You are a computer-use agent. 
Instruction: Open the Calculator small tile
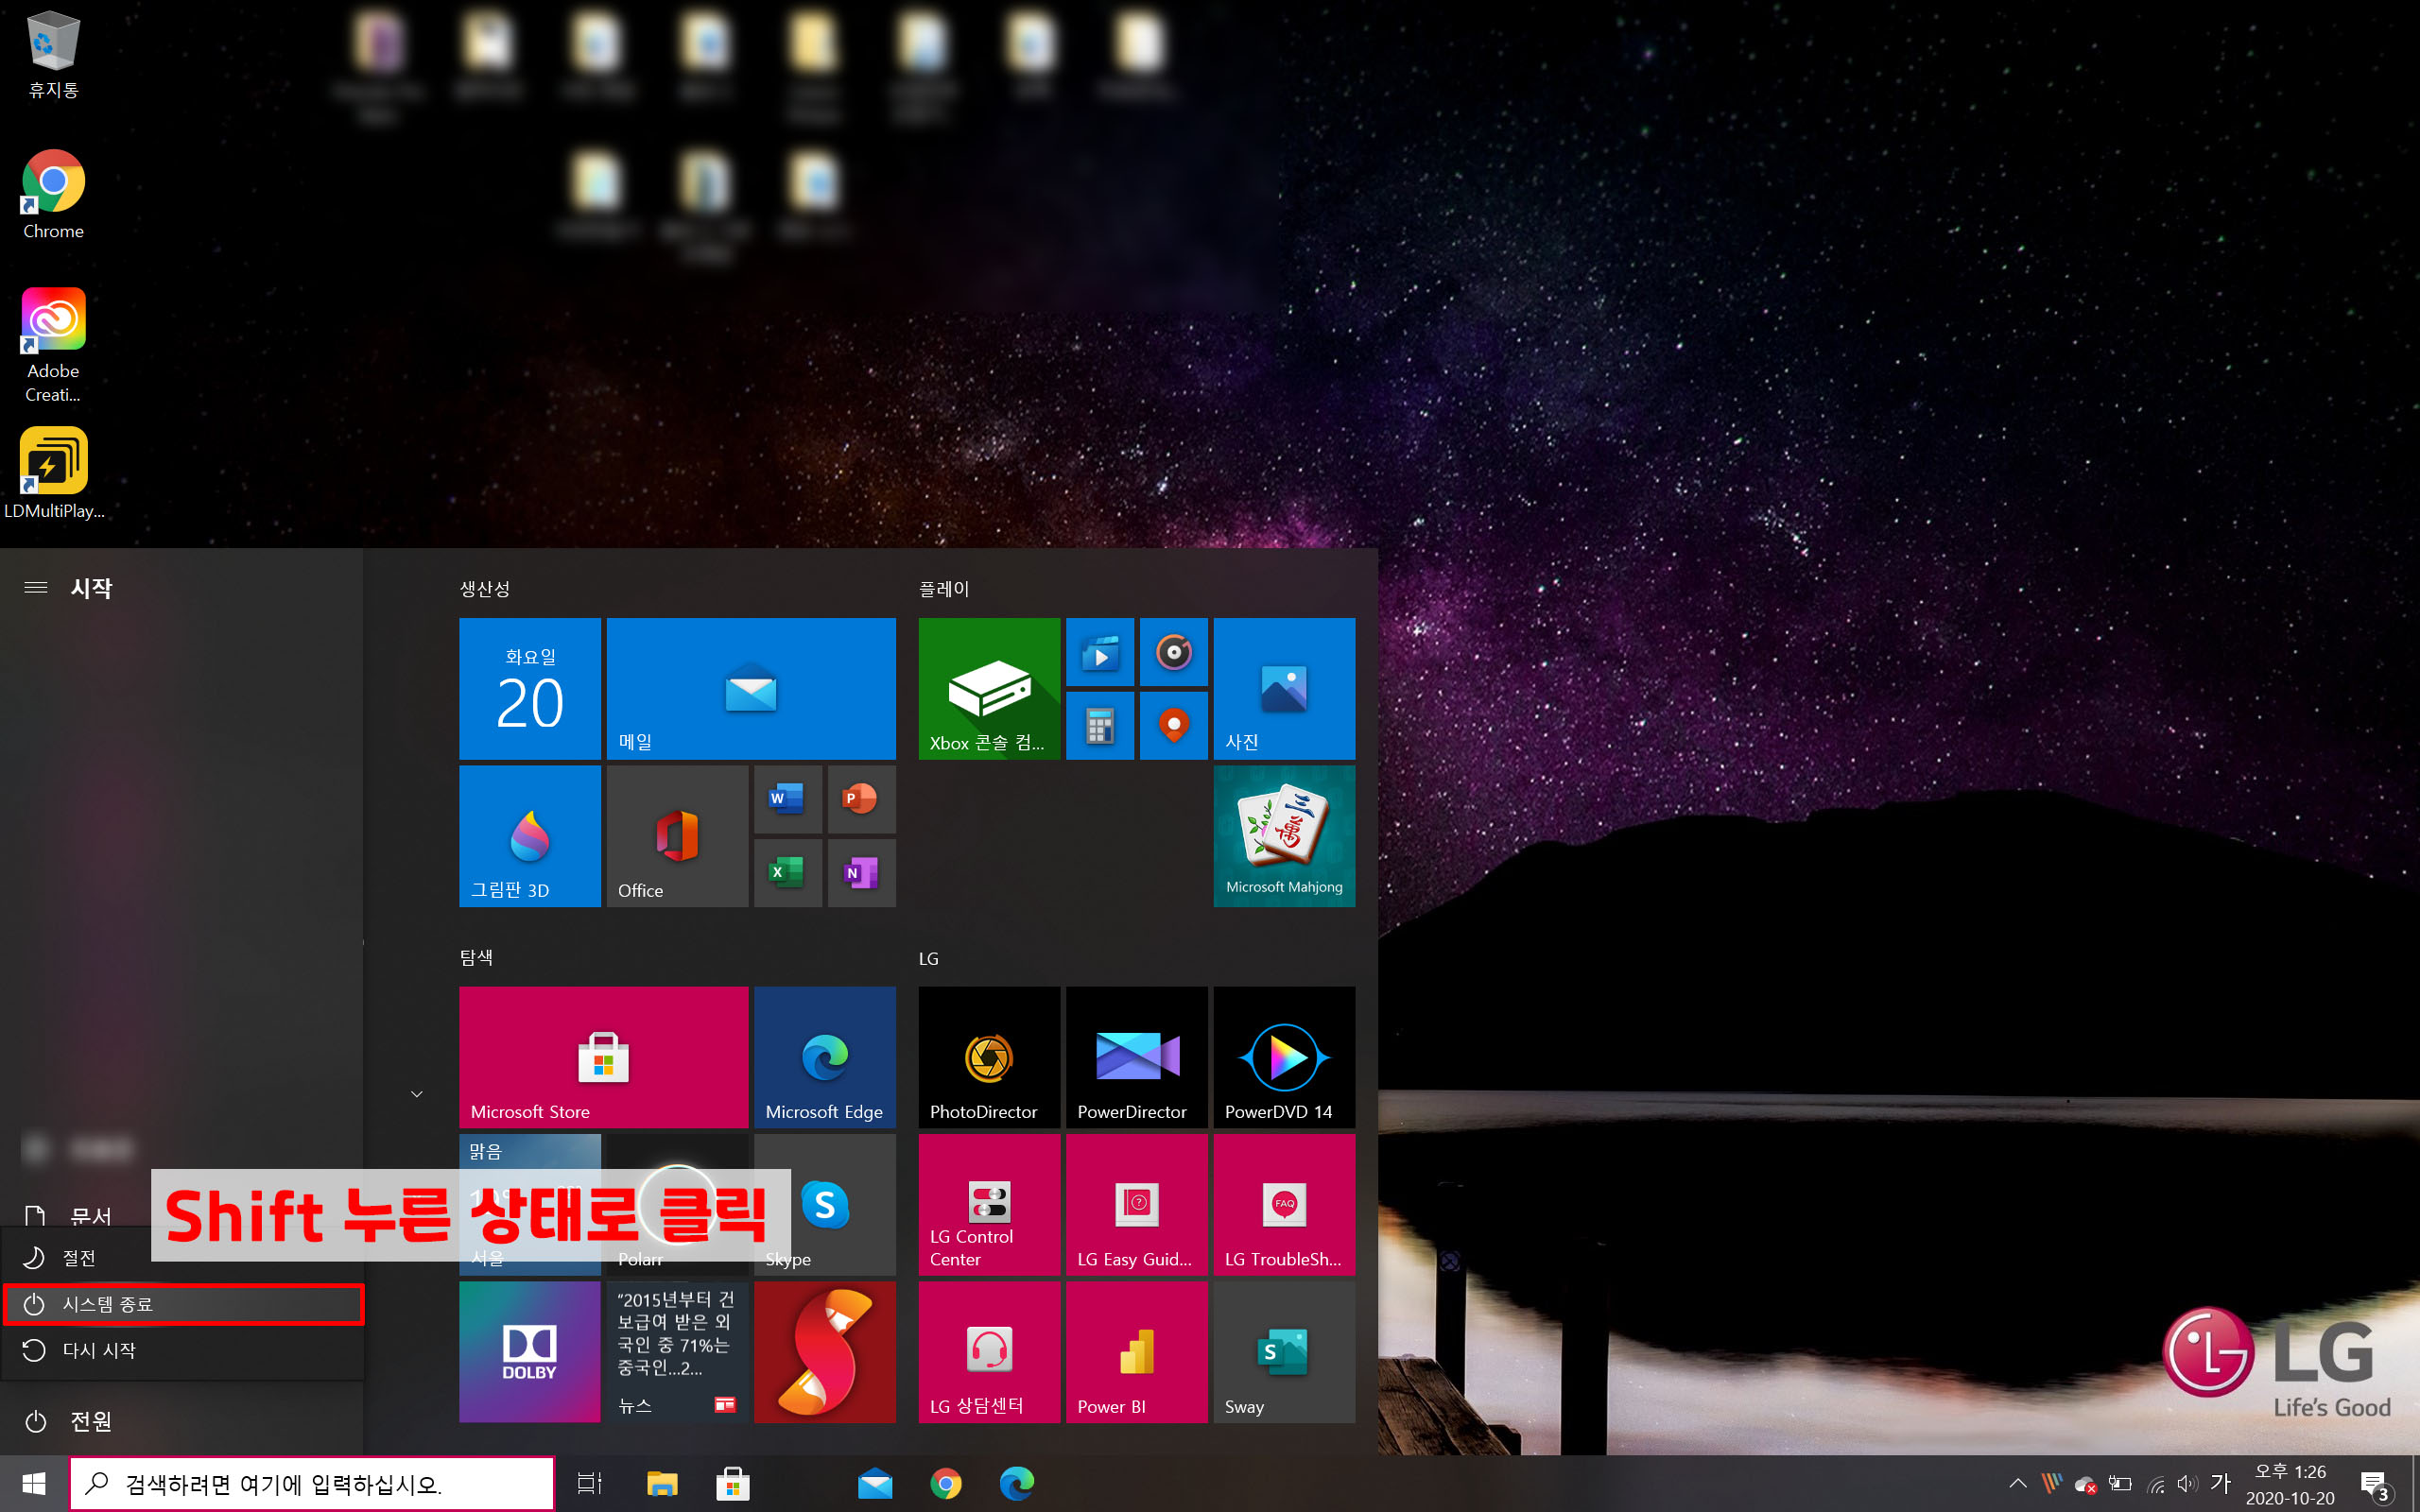point(1099,726)
